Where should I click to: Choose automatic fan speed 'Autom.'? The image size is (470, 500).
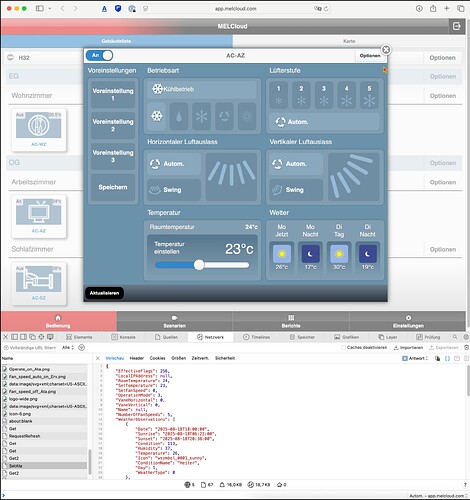point(324,122)
